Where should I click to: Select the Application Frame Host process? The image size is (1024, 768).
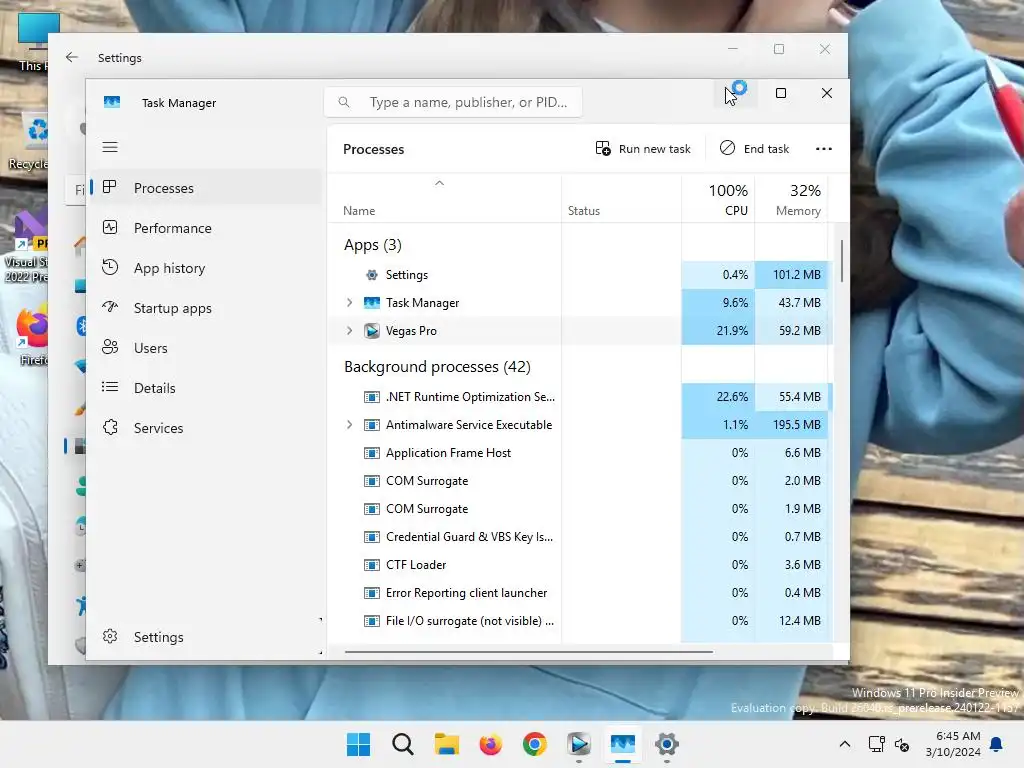pos(581,453)
